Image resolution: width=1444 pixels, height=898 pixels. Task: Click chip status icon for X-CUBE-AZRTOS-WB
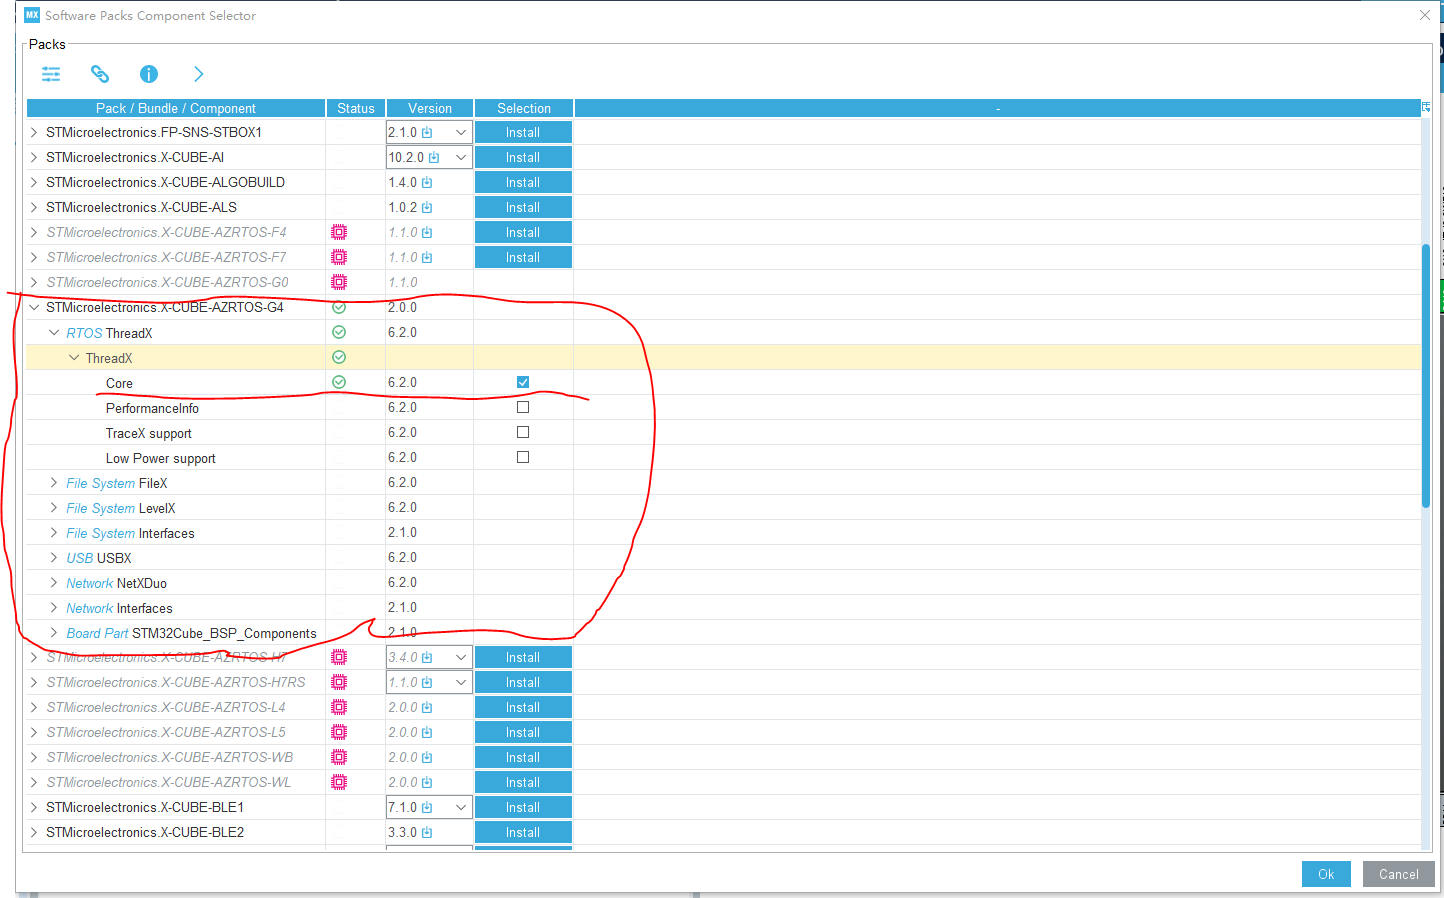tap(339, 757)
